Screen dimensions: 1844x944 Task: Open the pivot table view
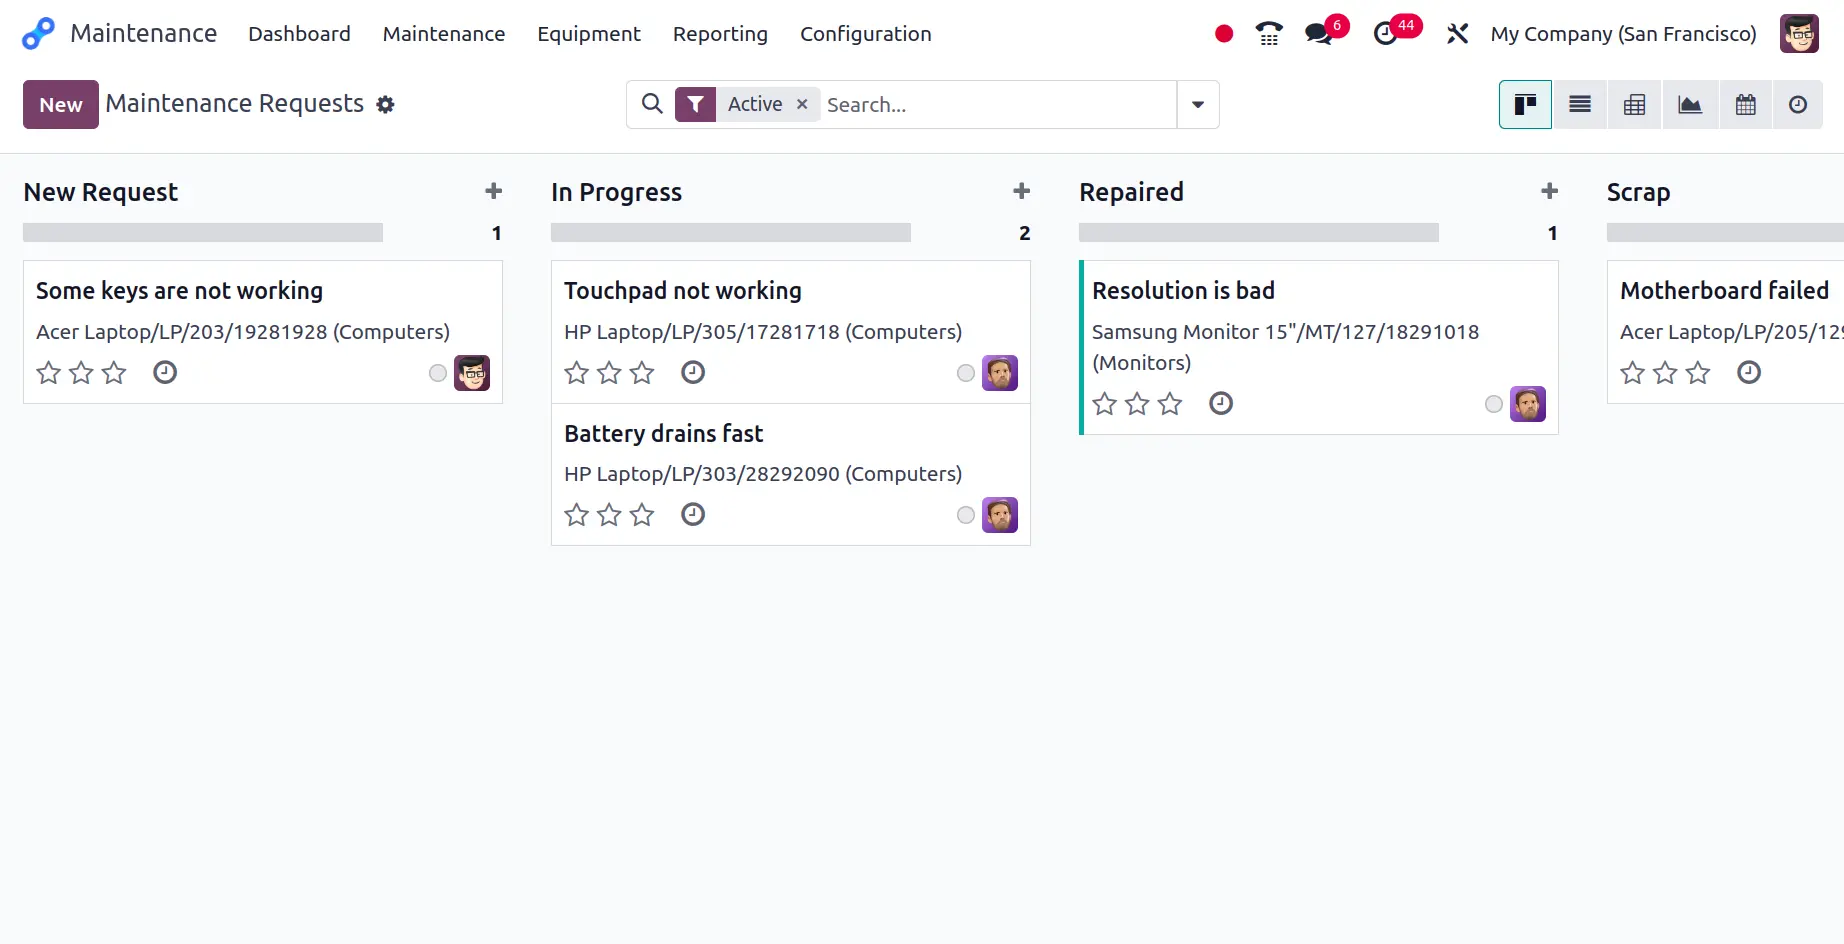pos(1635,105)
